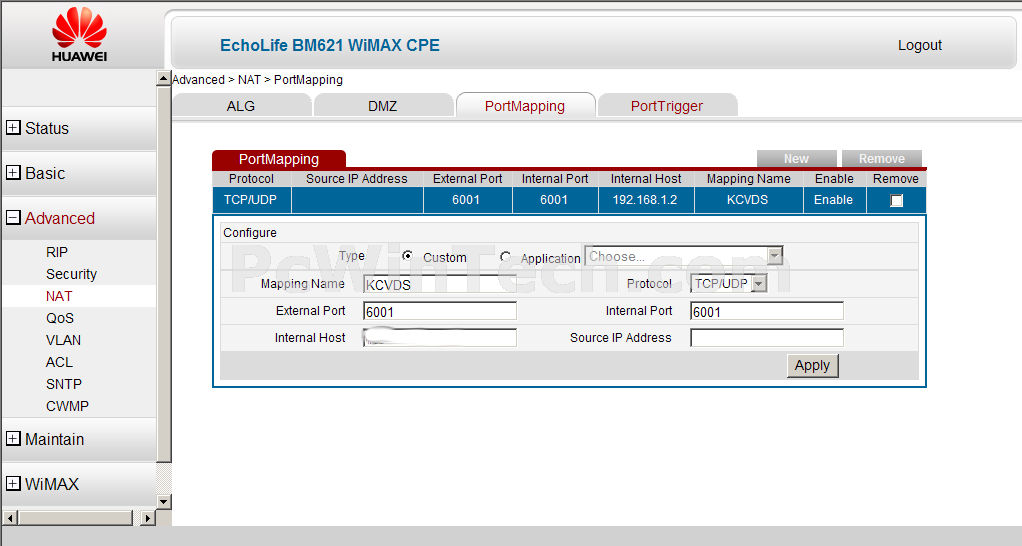Tick the Remove checkbox for KCVDS row

[896, 201]
